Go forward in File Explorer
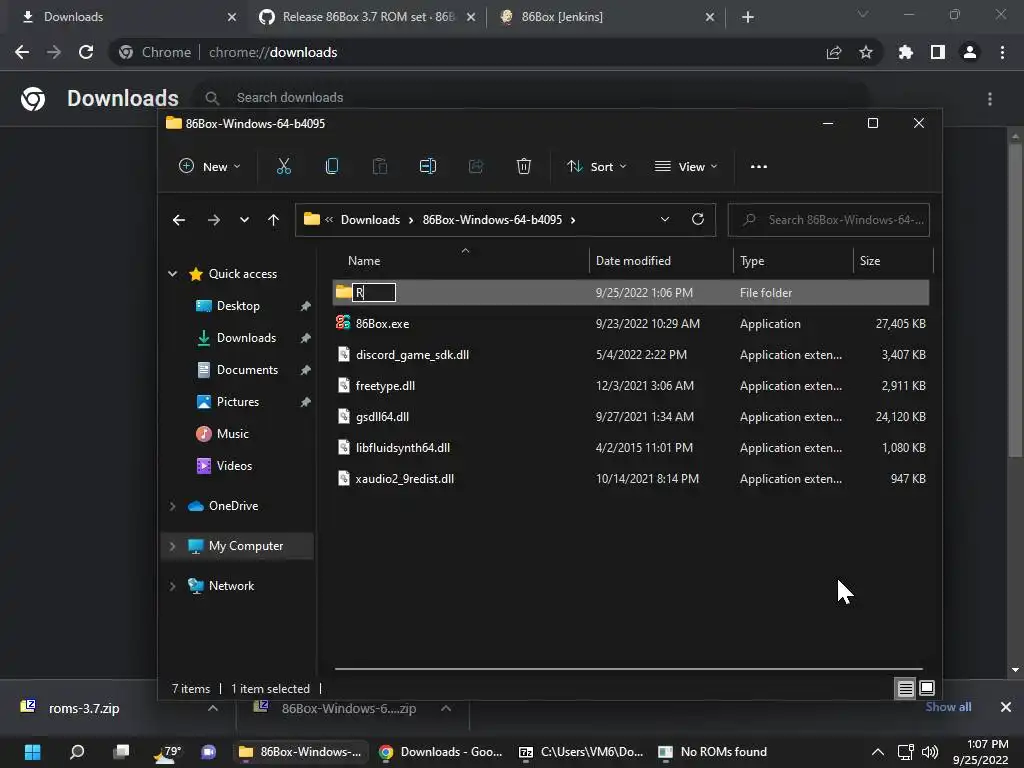The height and width of the screenshot is (768, 1024). [x=214, y=220]
